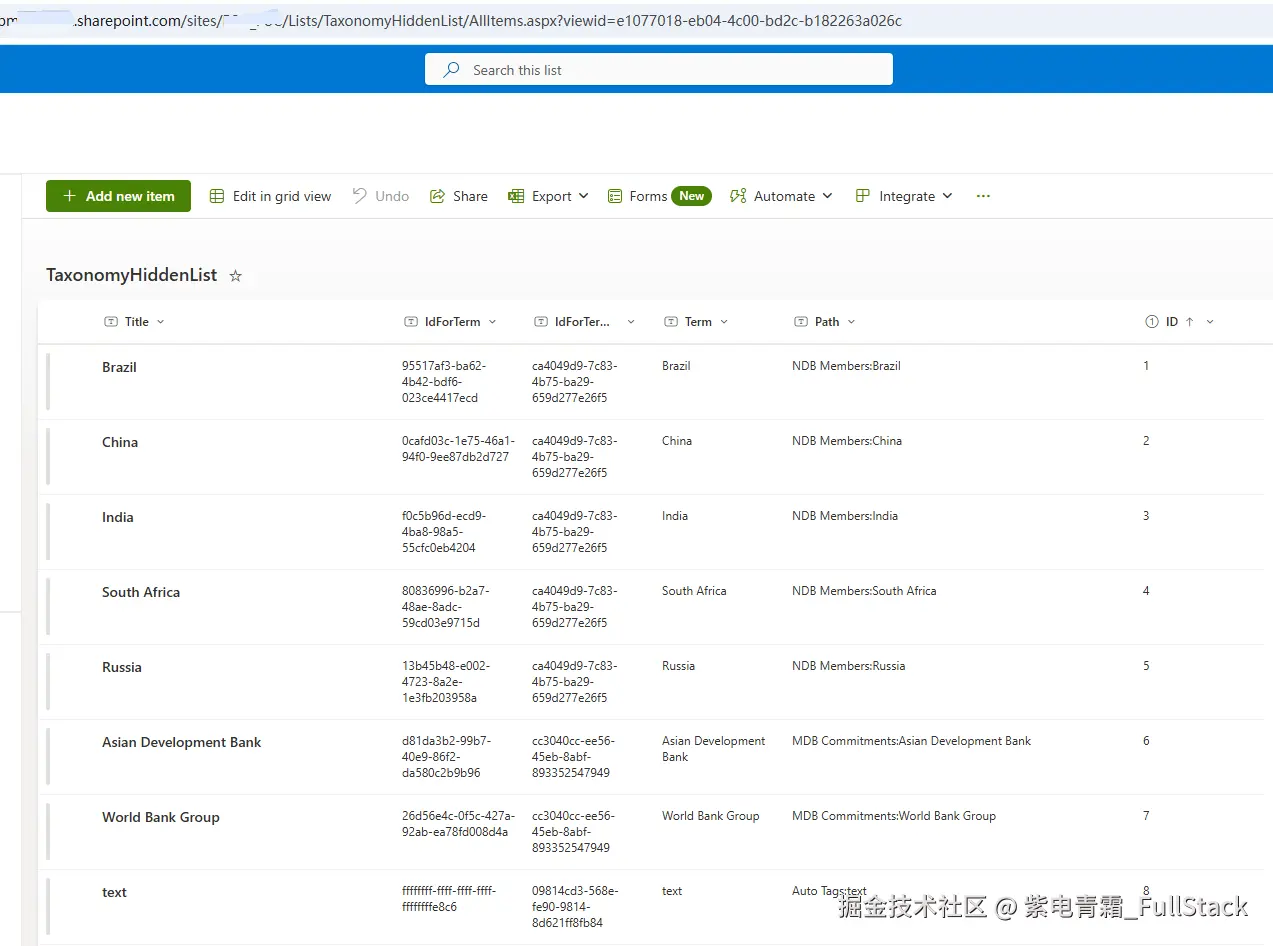This screenshot has height=946, width=1273.
Task: Click the text-type icon on Path column
Action: click(x=800, y=322)
